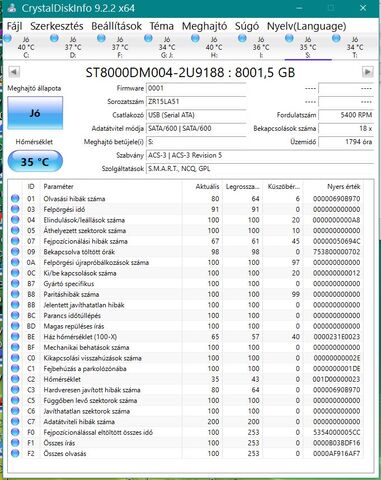Click status icon for Olvasási hibák száma
This screenshot has height=480, width=381.
[x=15, y=199]
